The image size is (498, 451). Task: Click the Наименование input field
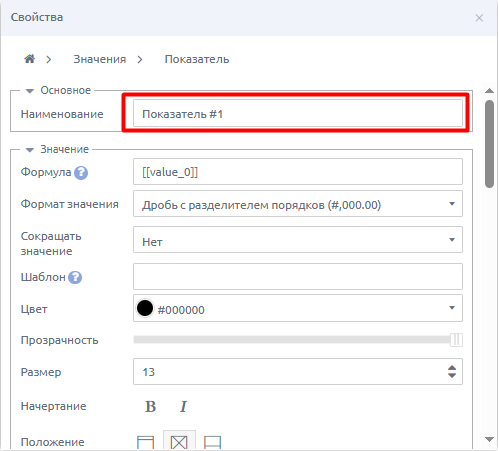point(298,113)
